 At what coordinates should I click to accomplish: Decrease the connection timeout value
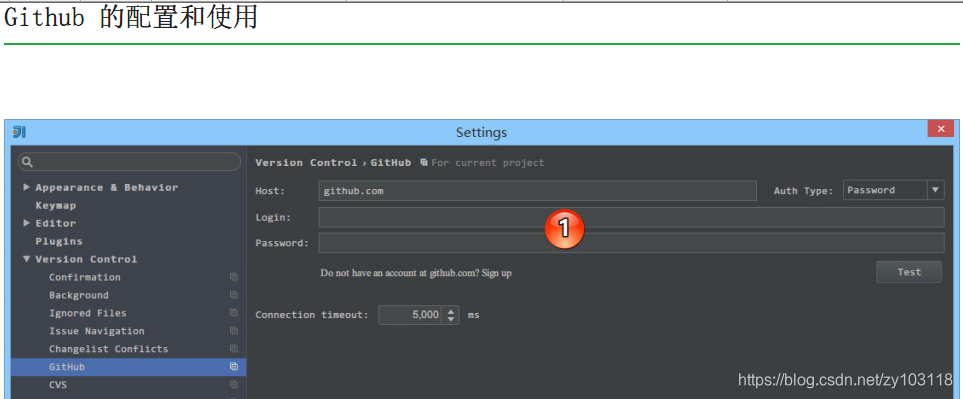tap(451, 319)
